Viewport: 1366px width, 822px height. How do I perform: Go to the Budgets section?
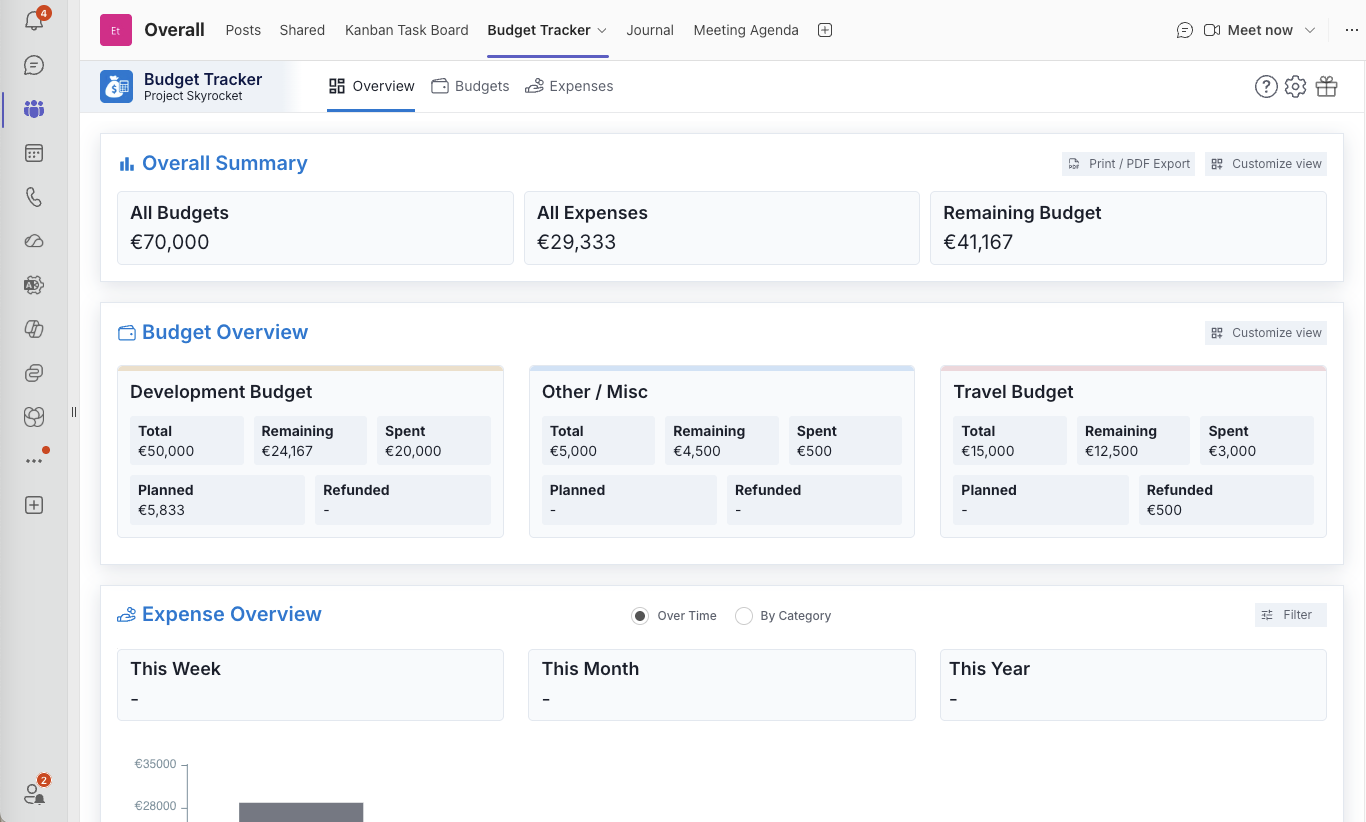click(470, 86)
